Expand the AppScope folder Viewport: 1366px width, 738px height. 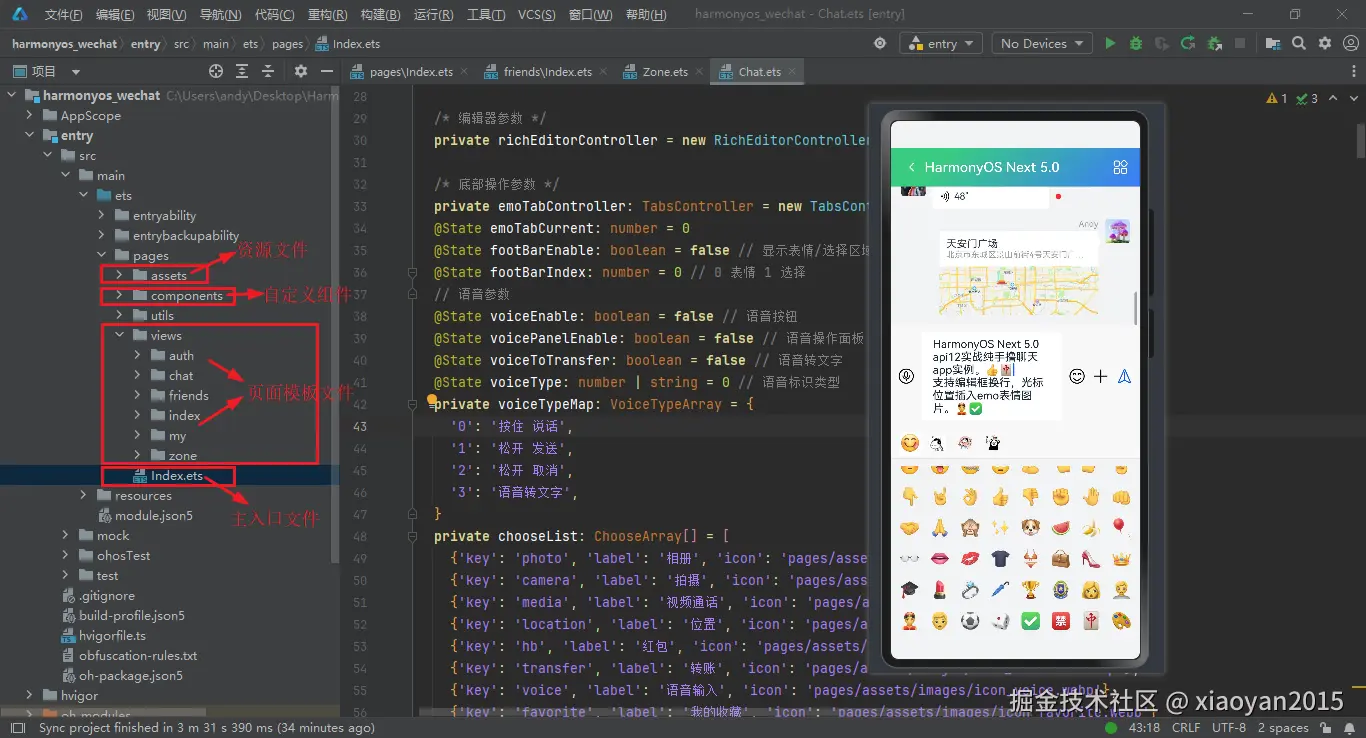(x=30, y=116)
